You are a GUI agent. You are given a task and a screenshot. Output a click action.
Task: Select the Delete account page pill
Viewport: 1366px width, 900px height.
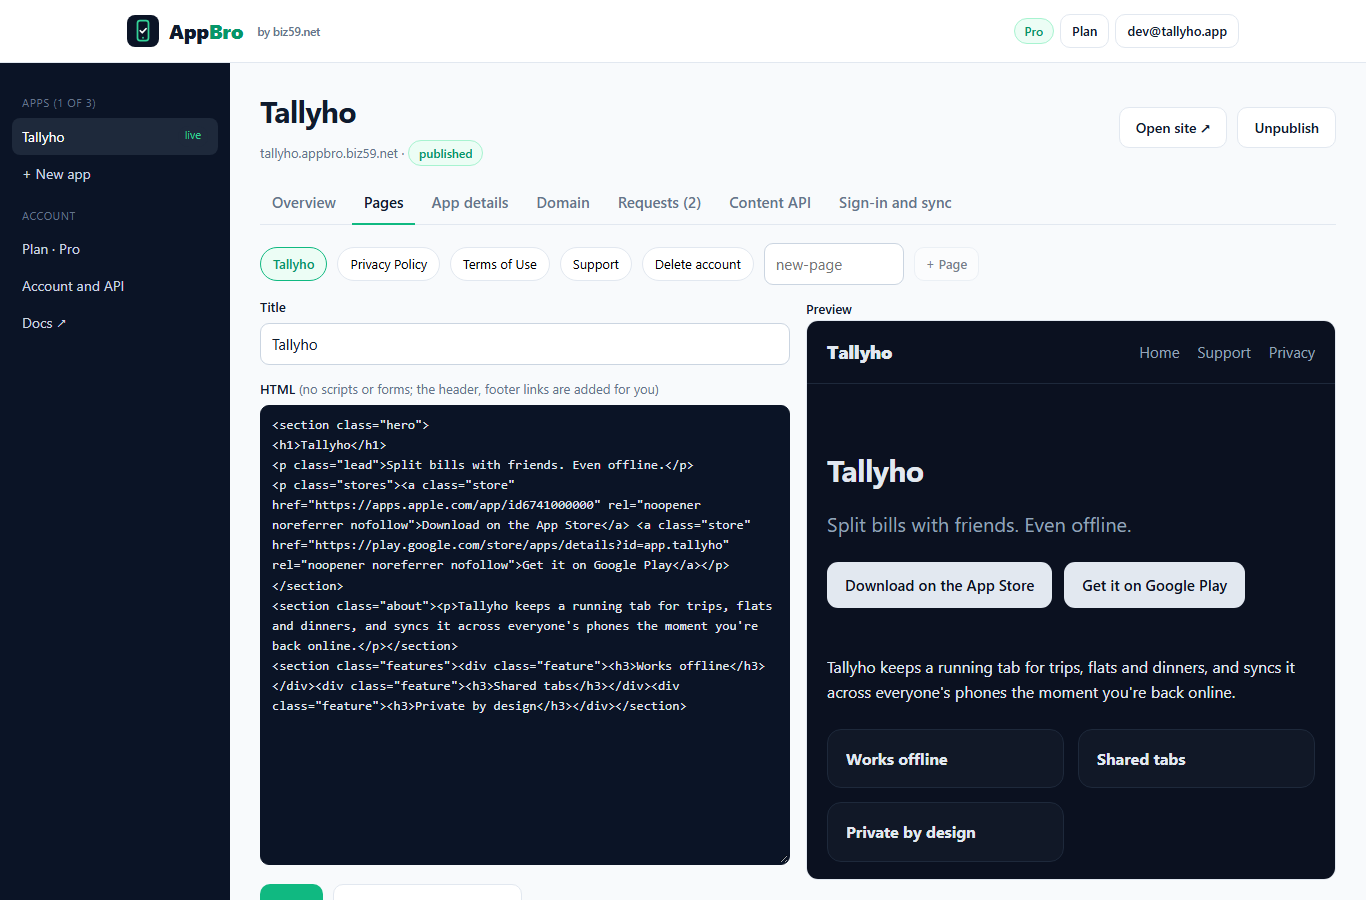point(698,264)
